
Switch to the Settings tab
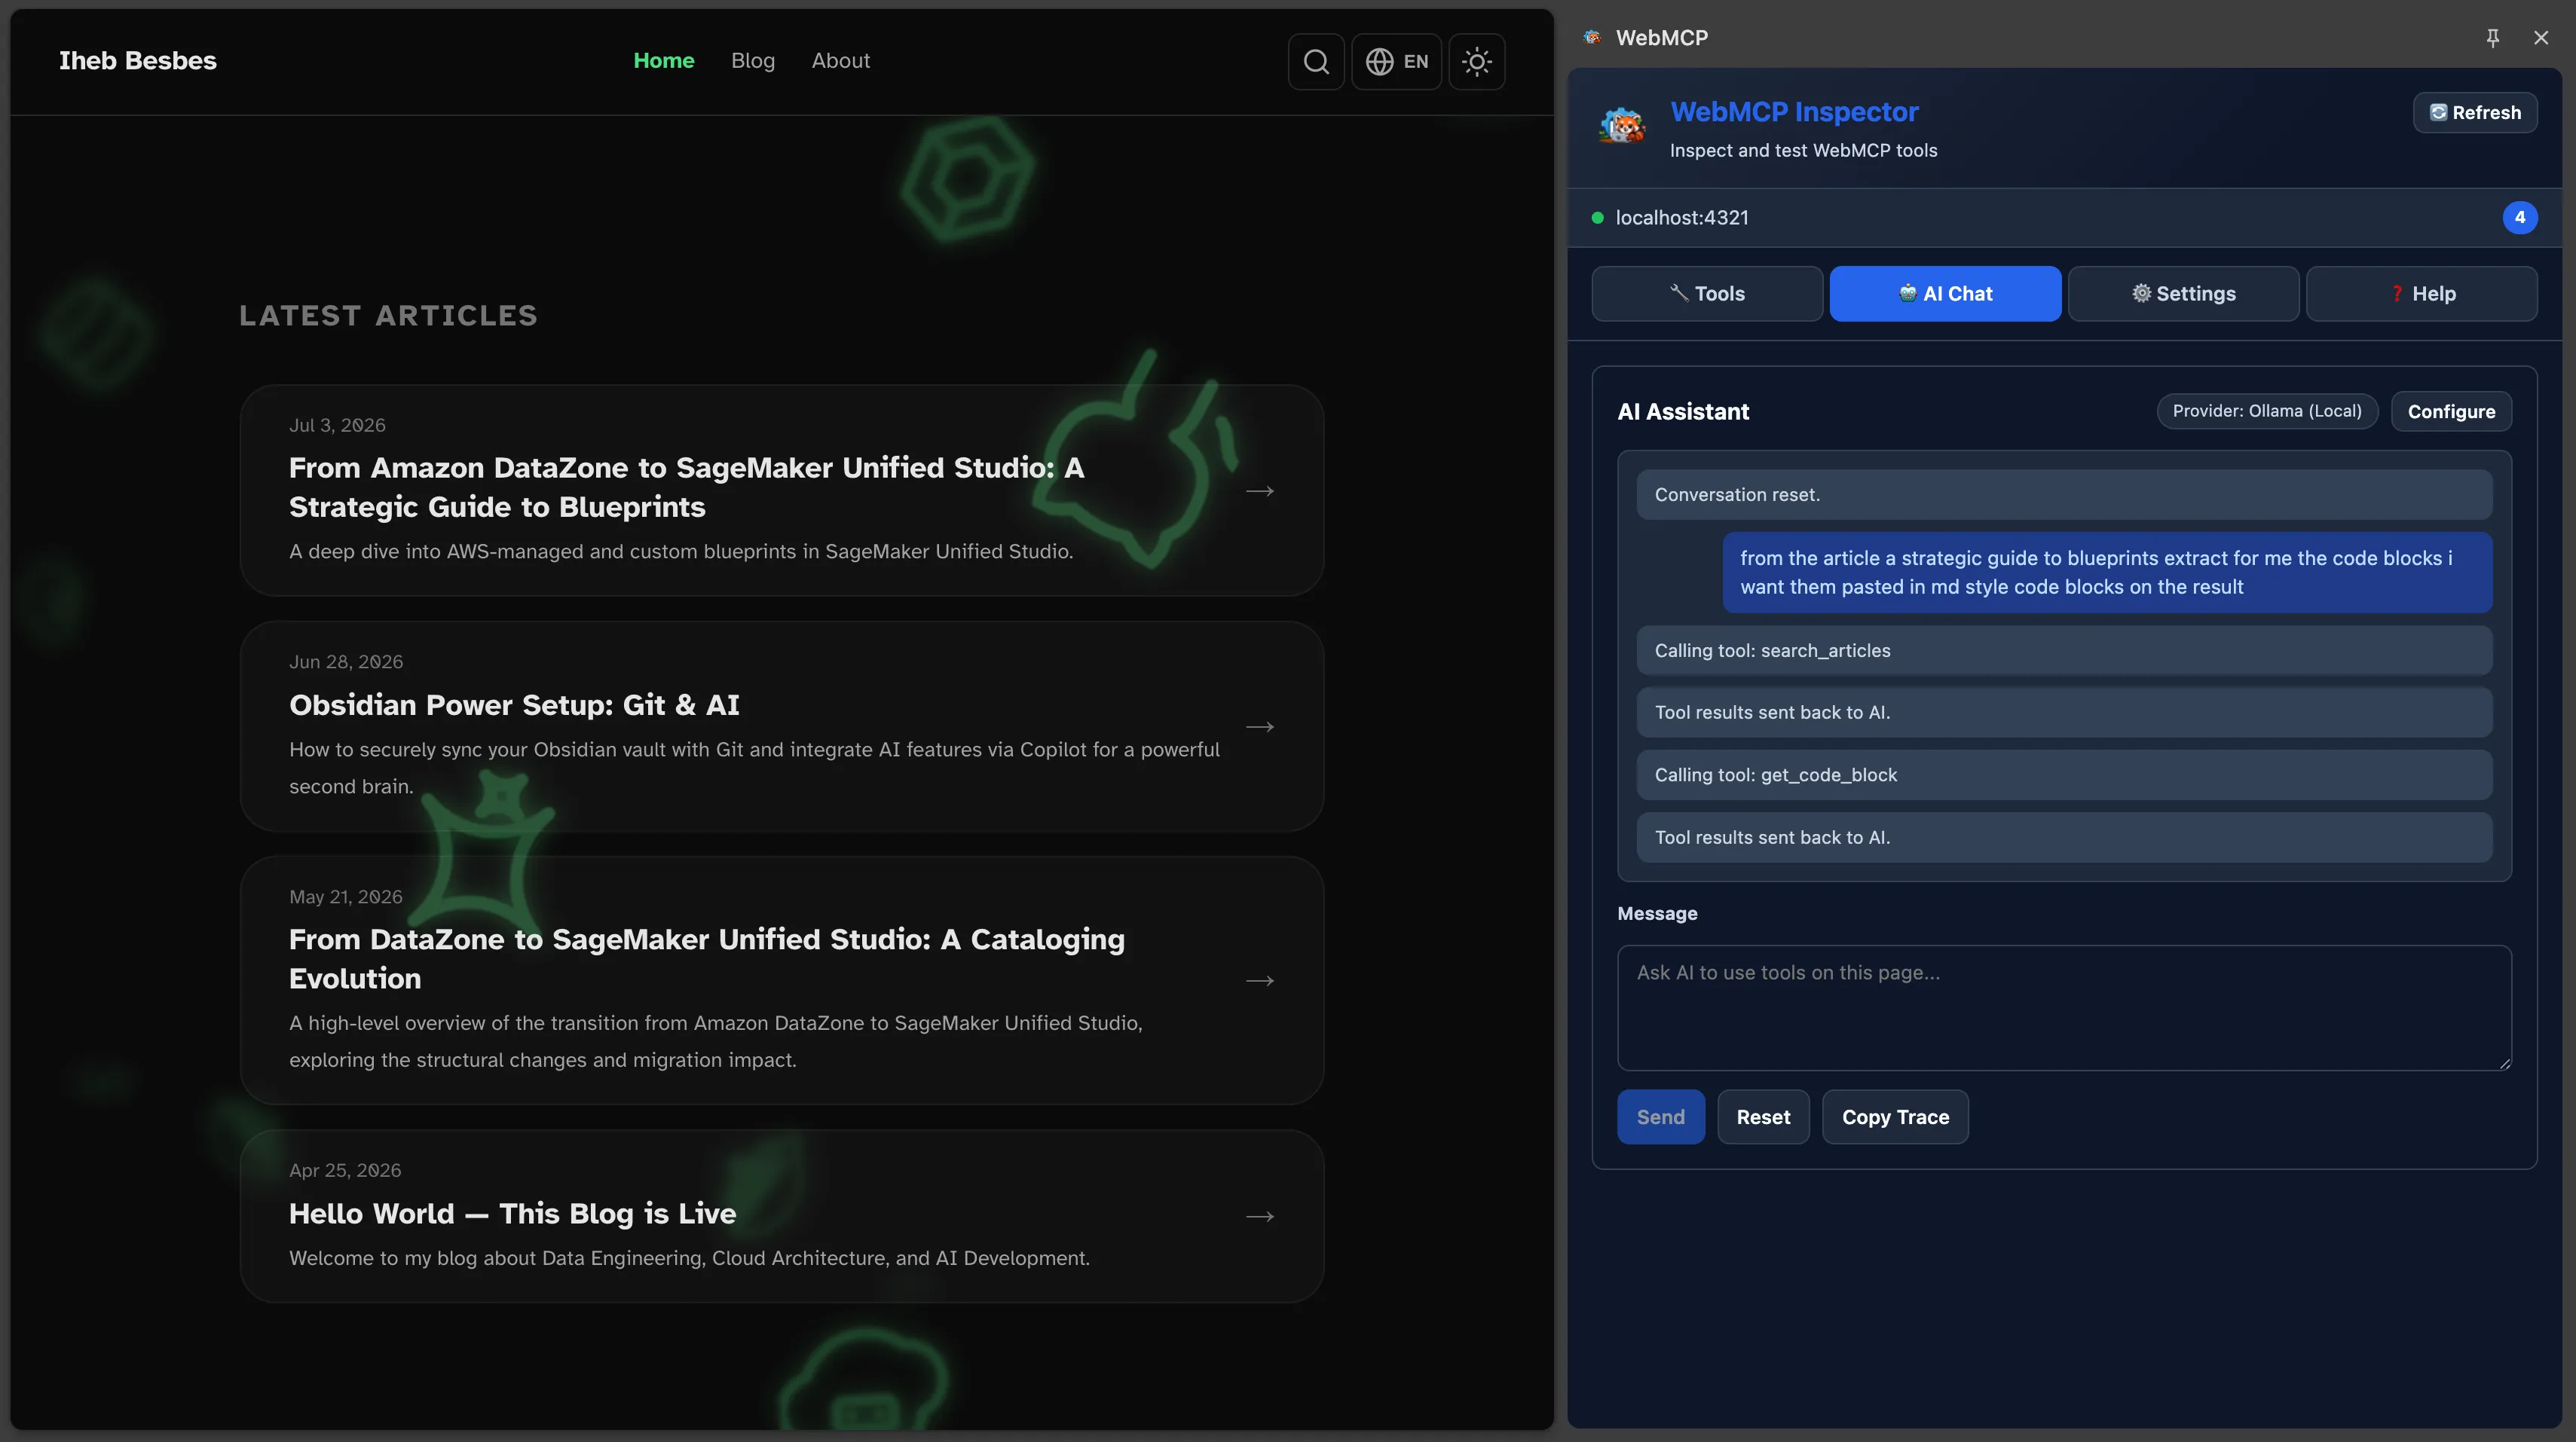(2183, 294)
